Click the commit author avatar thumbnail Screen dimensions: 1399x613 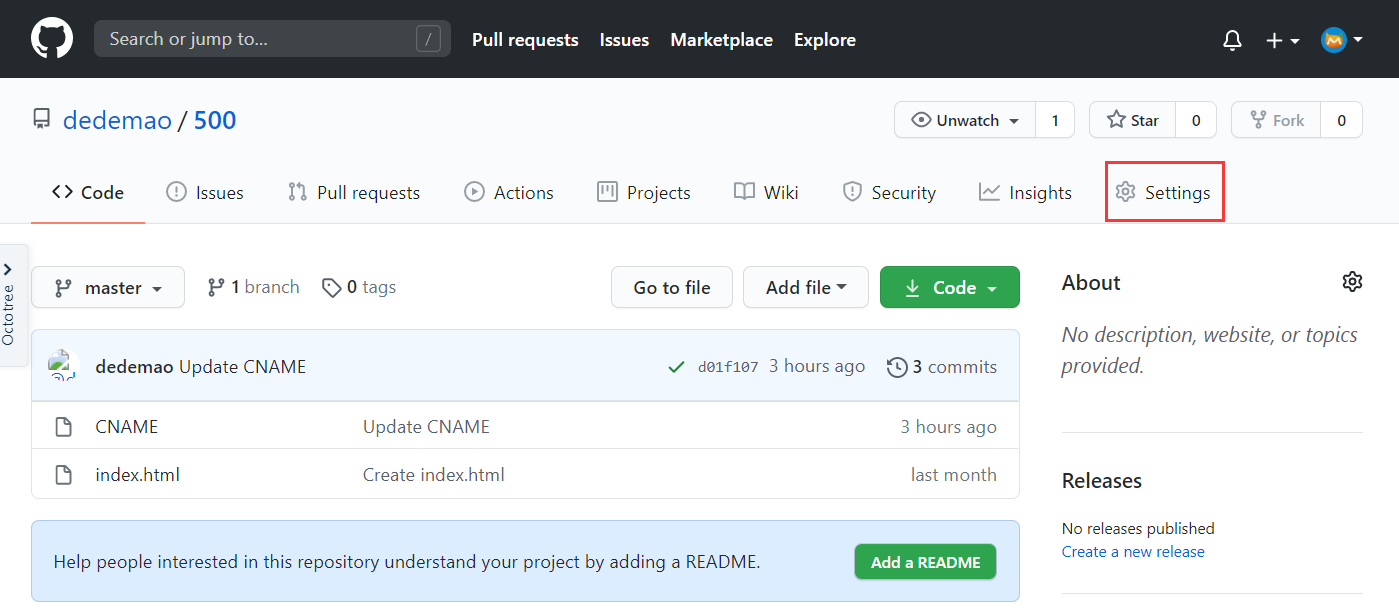pos(64,366)
